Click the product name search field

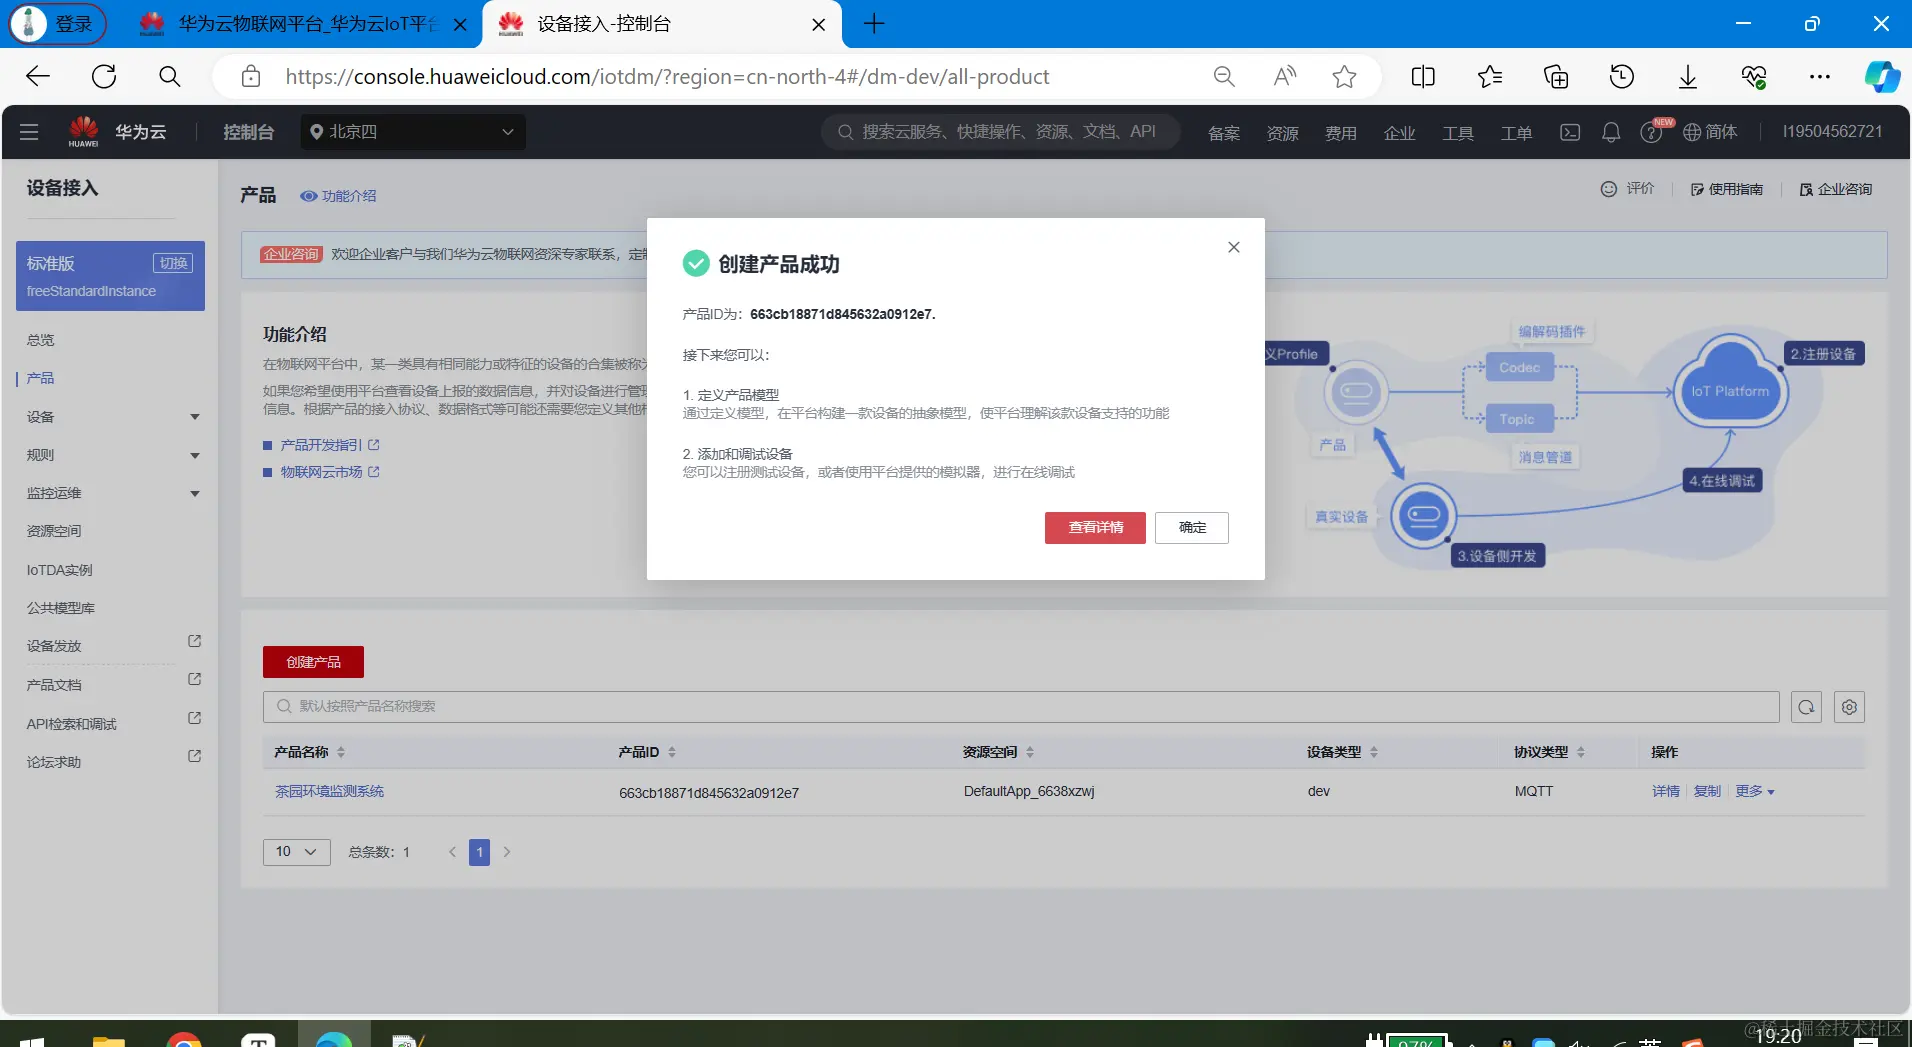1021,707
